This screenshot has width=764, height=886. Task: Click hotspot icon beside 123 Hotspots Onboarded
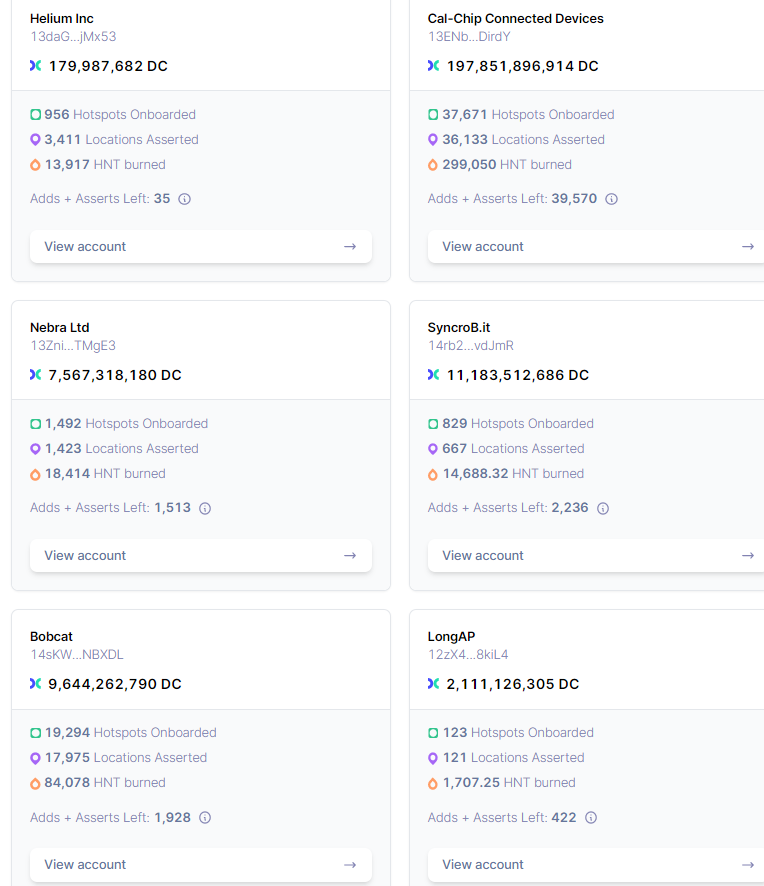[433, 733]
